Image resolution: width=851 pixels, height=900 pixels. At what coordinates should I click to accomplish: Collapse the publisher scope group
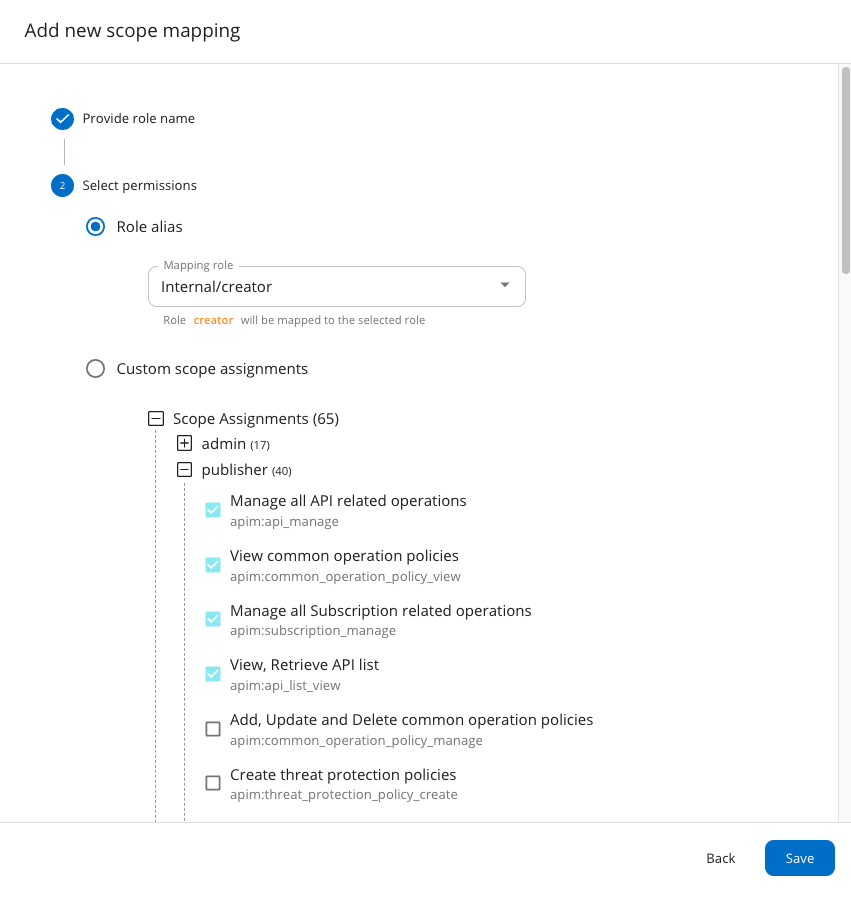click(x=184, y=469)
